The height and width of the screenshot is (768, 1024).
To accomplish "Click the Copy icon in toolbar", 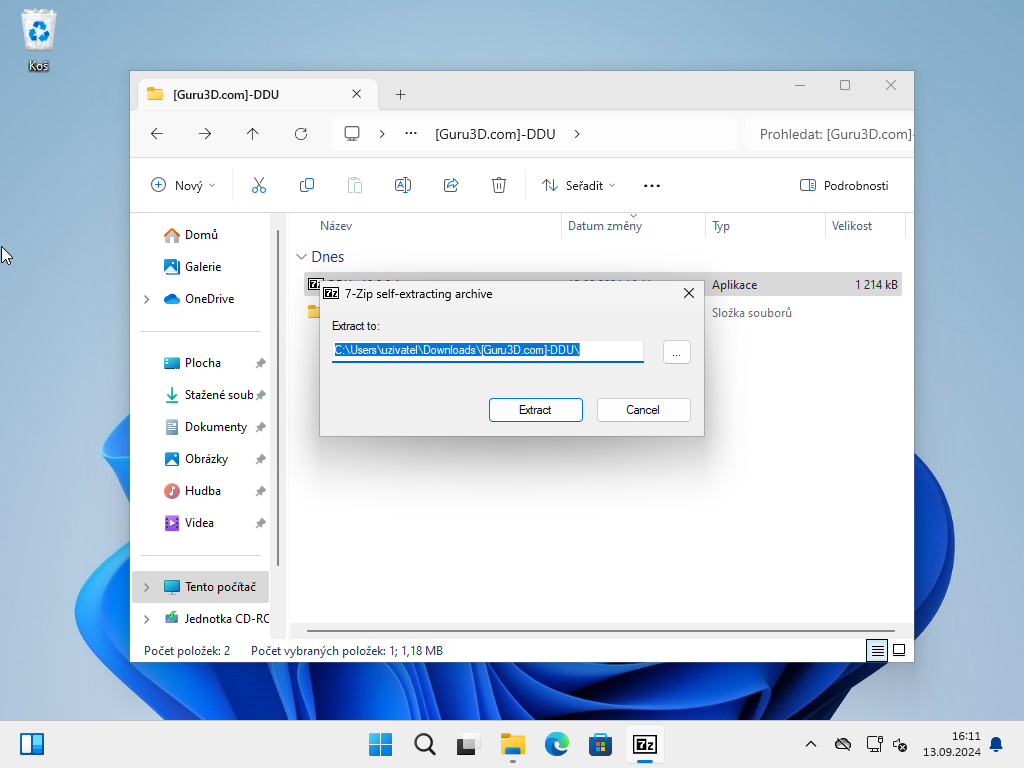I will (307, 185).
